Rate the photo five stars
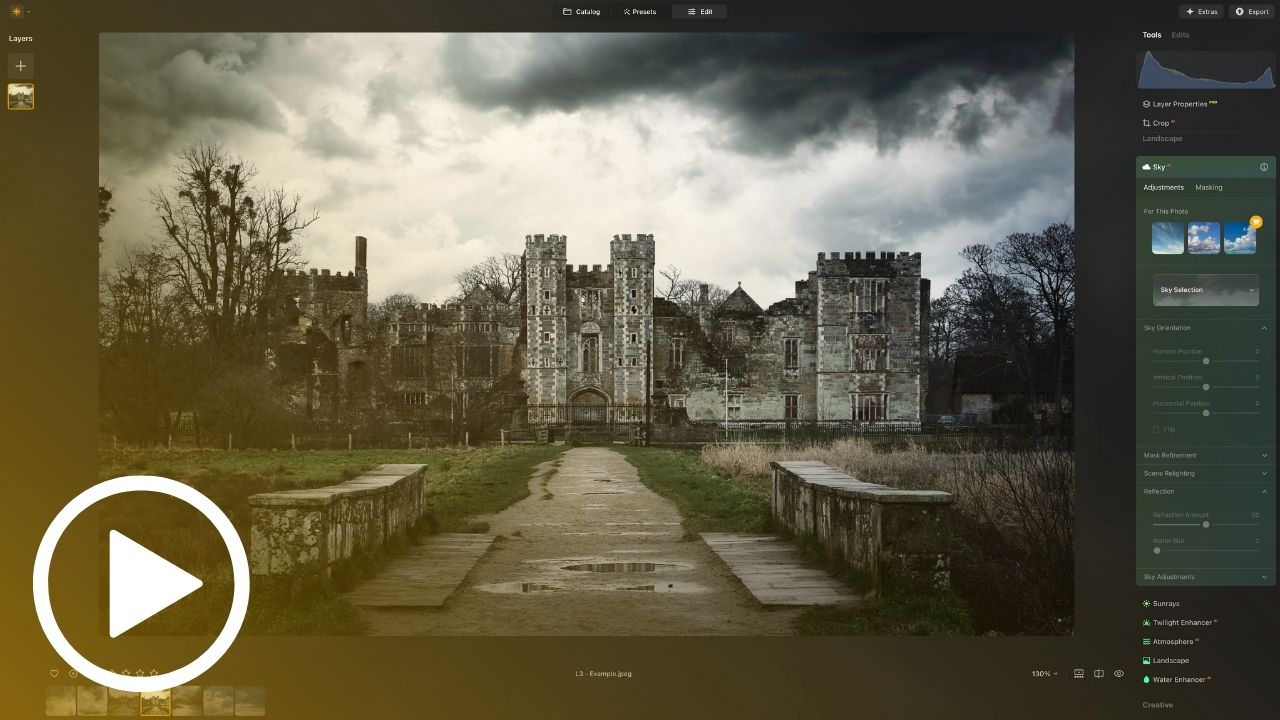Screen dimensions: 1280x720 [x=154, y=674]
